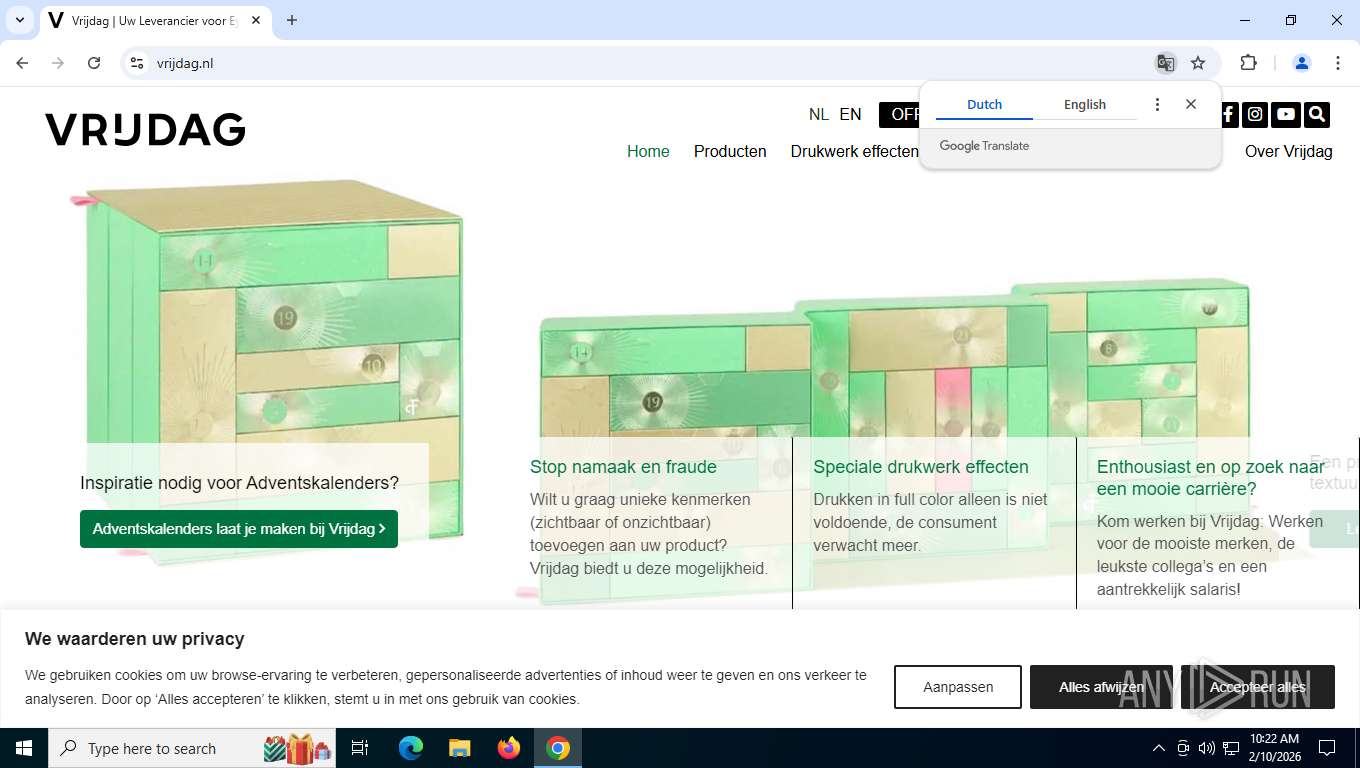This screenshot has width=1360, height=768.
Task: Click the Vrijdag browser tab
Action: pos(155,20)
